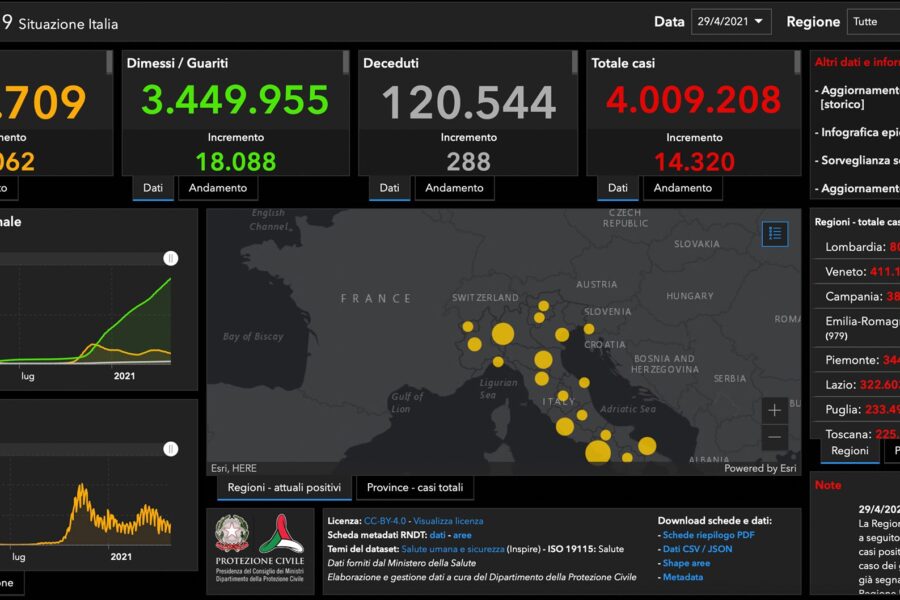The width and height of the screenshot is (900, 600).
Task: Click lower chart time slider handle
Action: pos(171,449)
